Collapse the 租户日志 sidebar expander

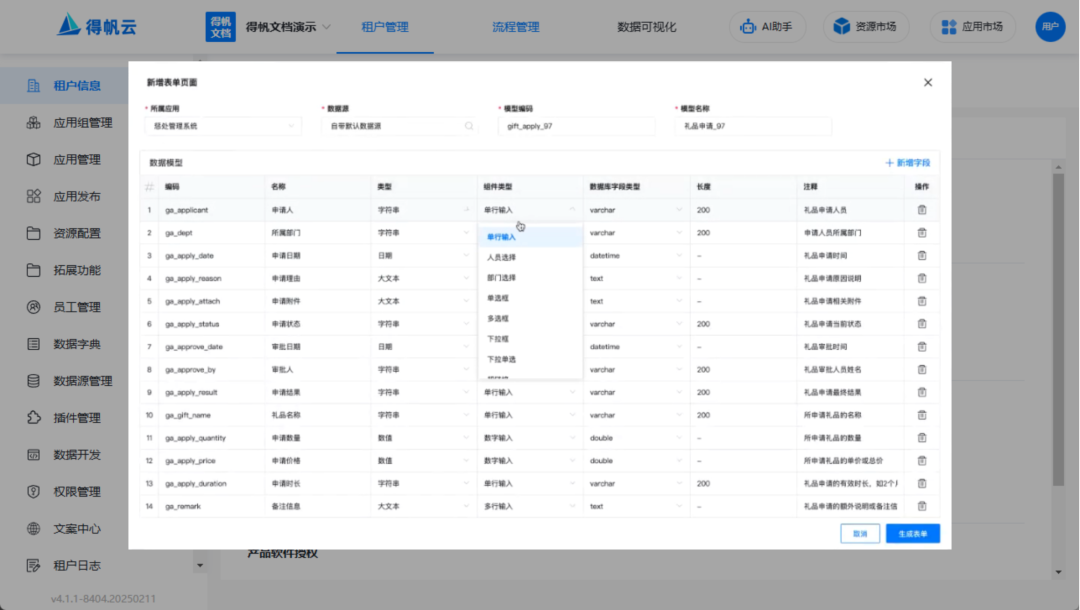click(x=199, y=565)
